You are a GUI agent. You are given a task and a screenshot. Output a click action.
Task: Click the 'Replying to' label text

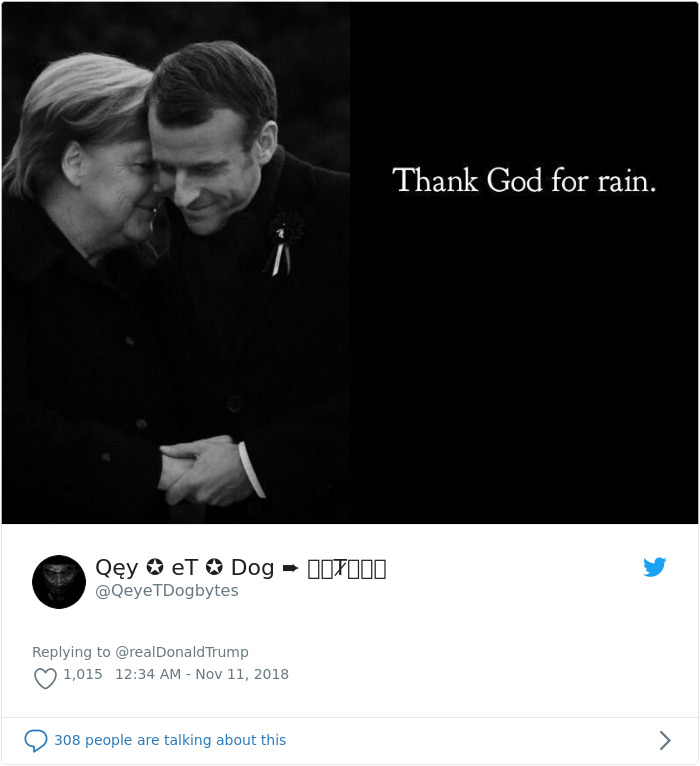71,652
